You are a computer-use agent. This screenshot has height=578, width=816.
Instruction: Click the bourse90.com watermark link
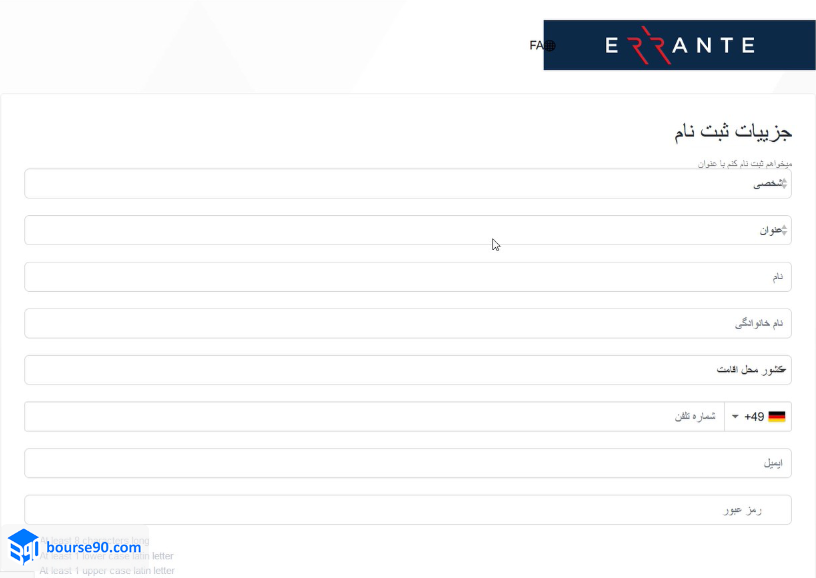coord(93,547)
